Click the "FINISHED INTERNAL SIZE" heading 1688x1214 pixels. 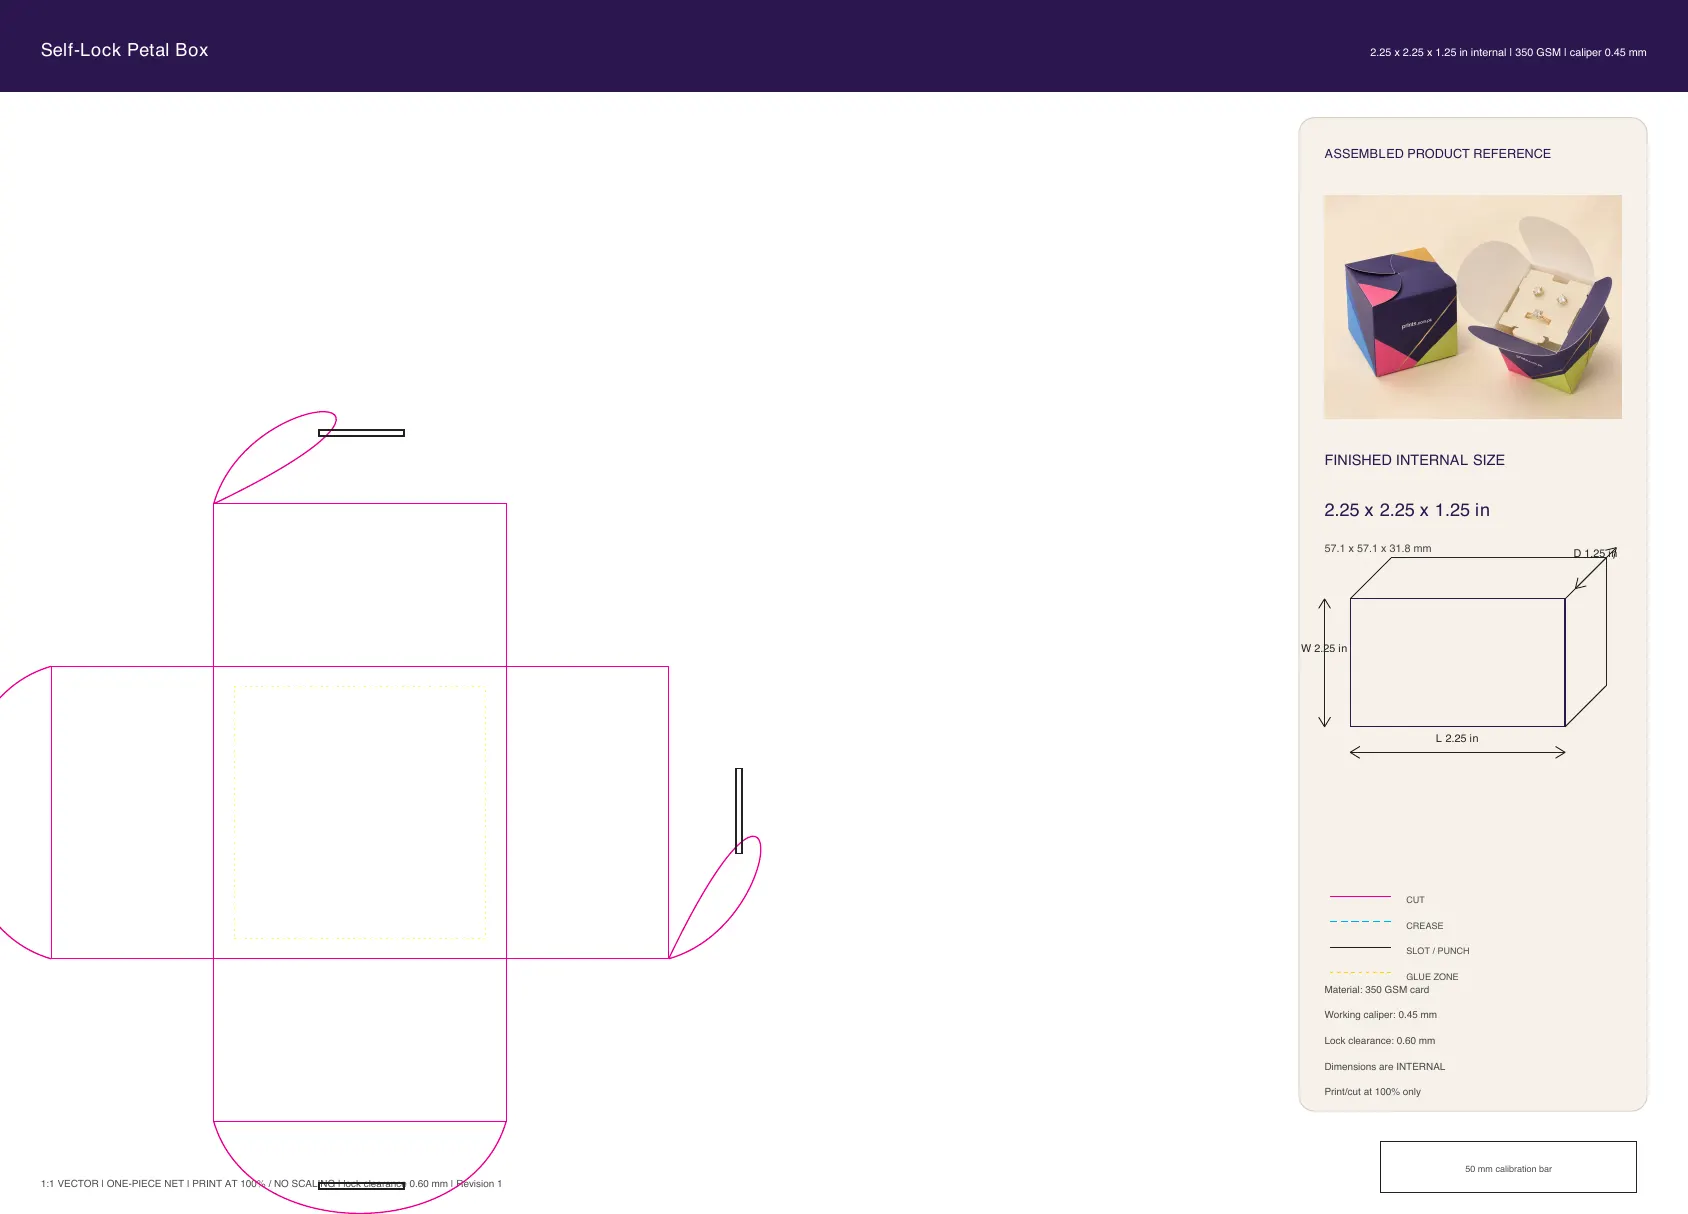pos(1414,460)
